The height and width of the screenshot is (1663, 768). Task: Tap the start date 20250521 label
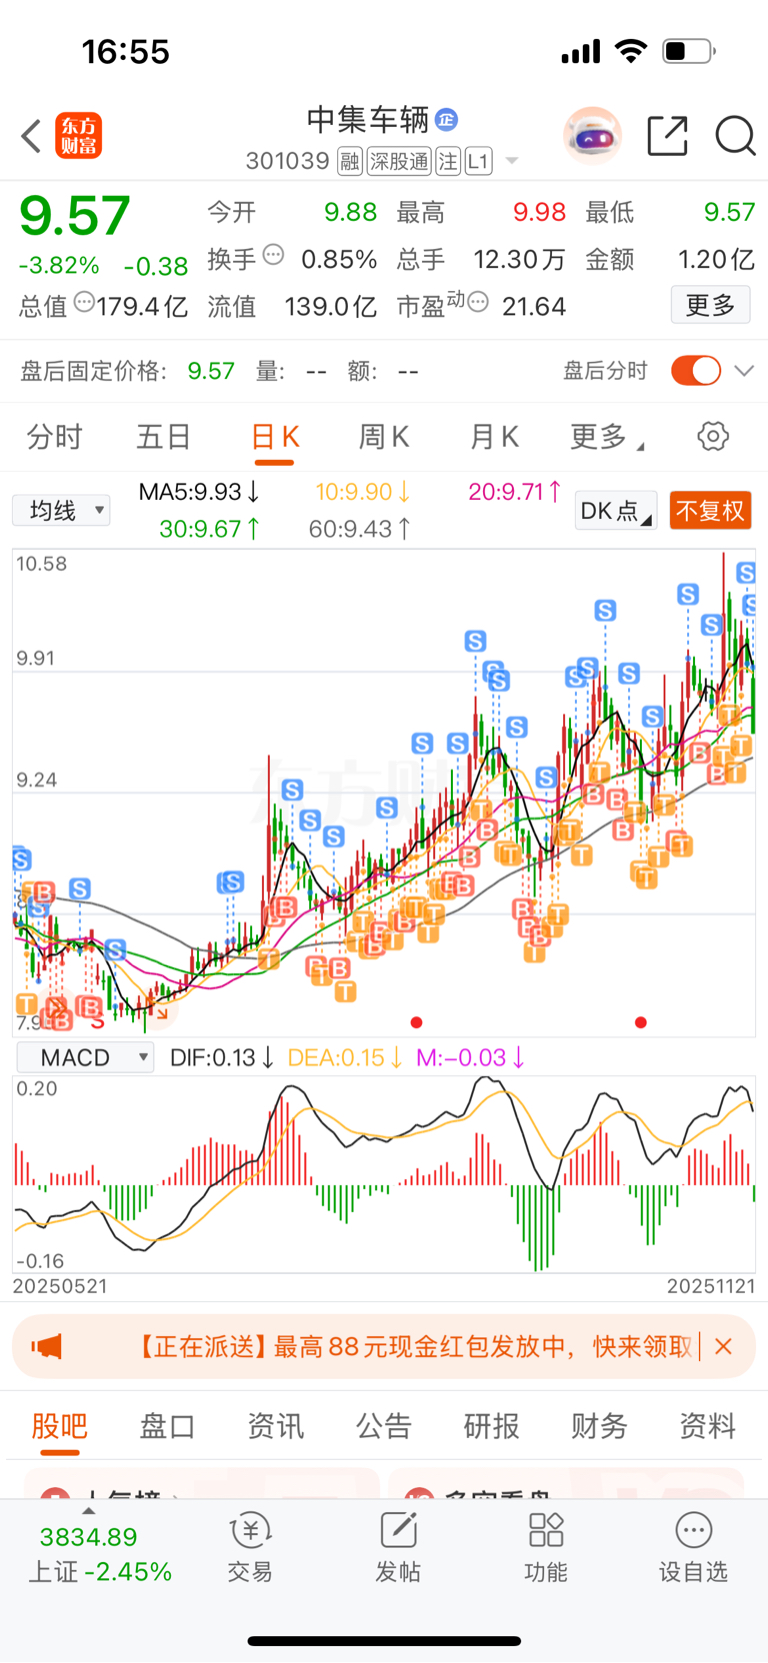click(60, 1286)
